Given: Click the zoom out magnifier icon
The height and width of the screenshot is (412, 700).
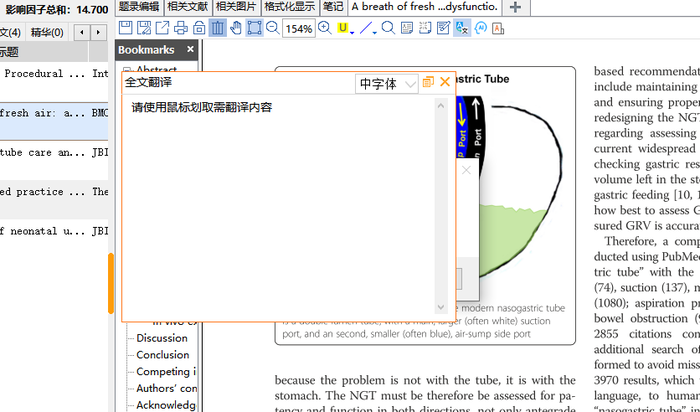Looking at the screenshot, I should coord(272,28).
